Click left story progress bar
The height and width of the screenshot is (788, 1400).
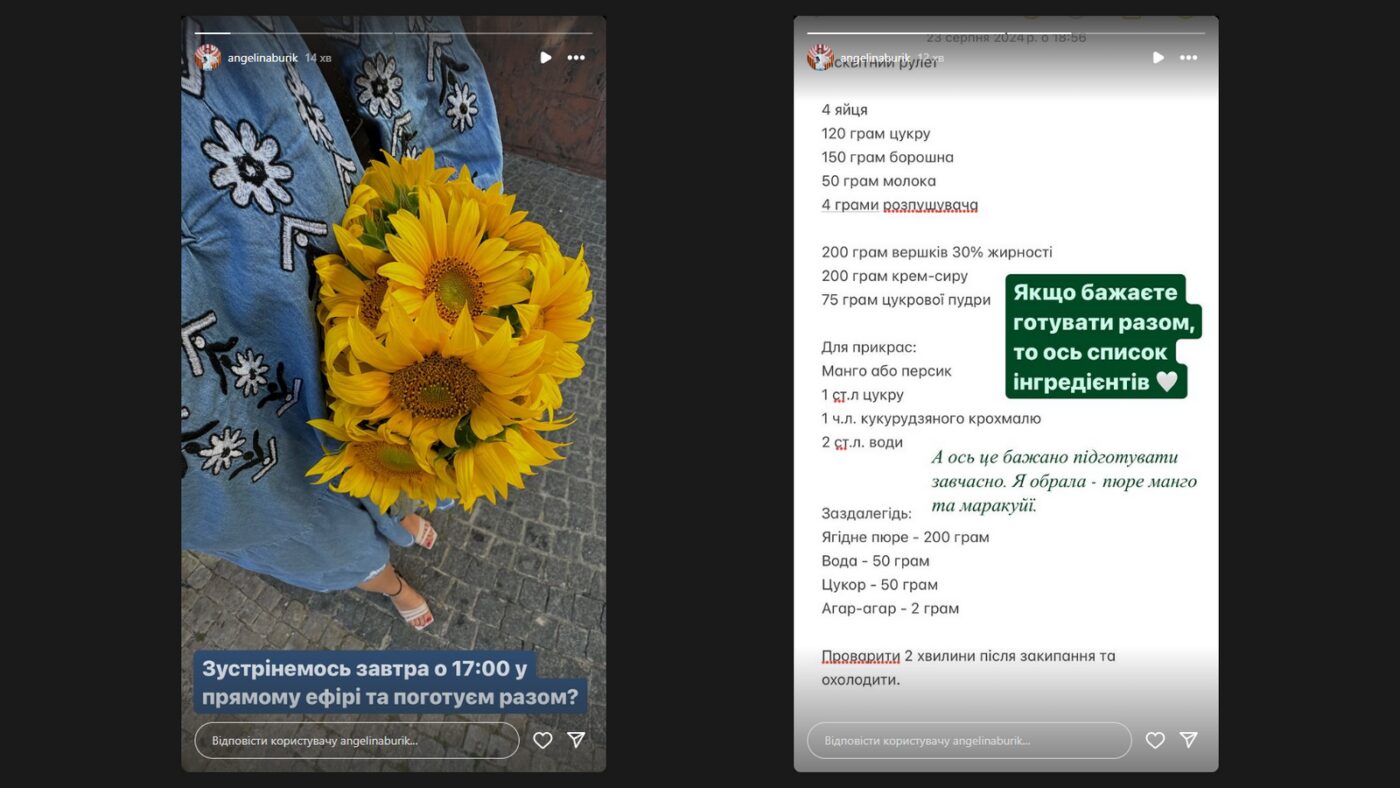click(x=393, y=33)
